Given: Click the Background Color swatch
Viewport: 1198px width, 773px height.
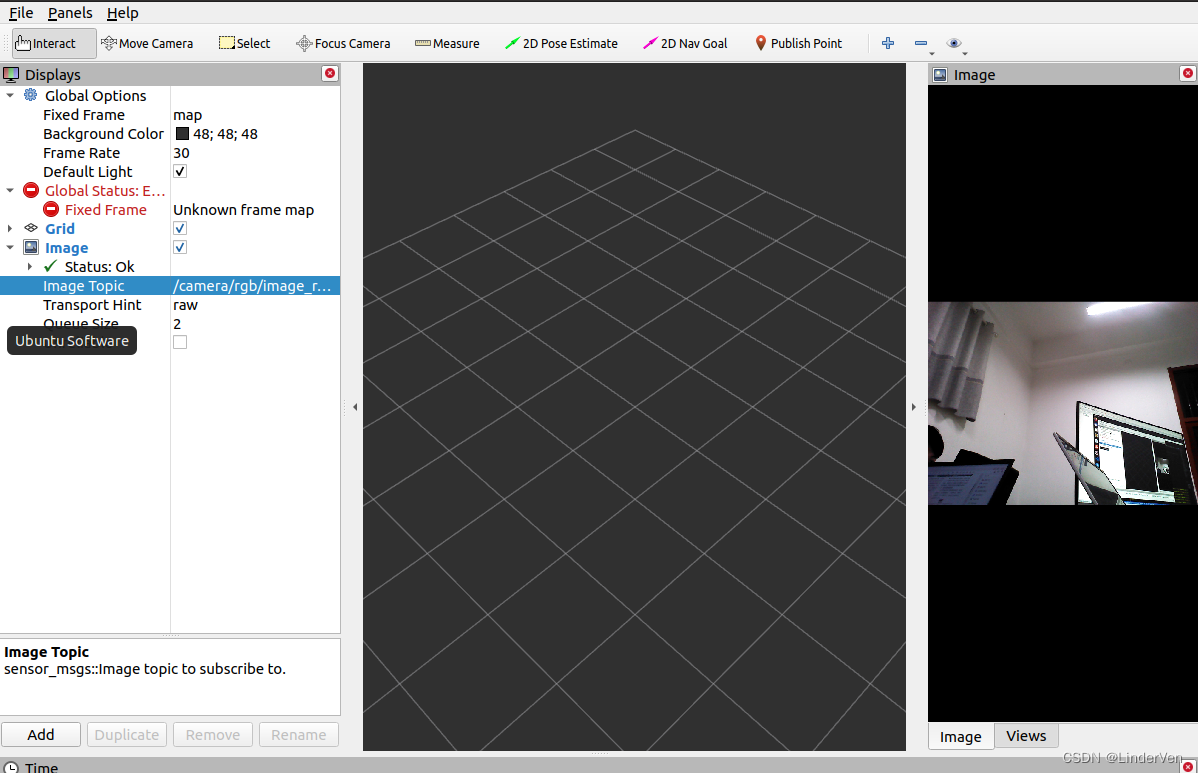Looking at the screenshot, I should click(x=182, y=134).
